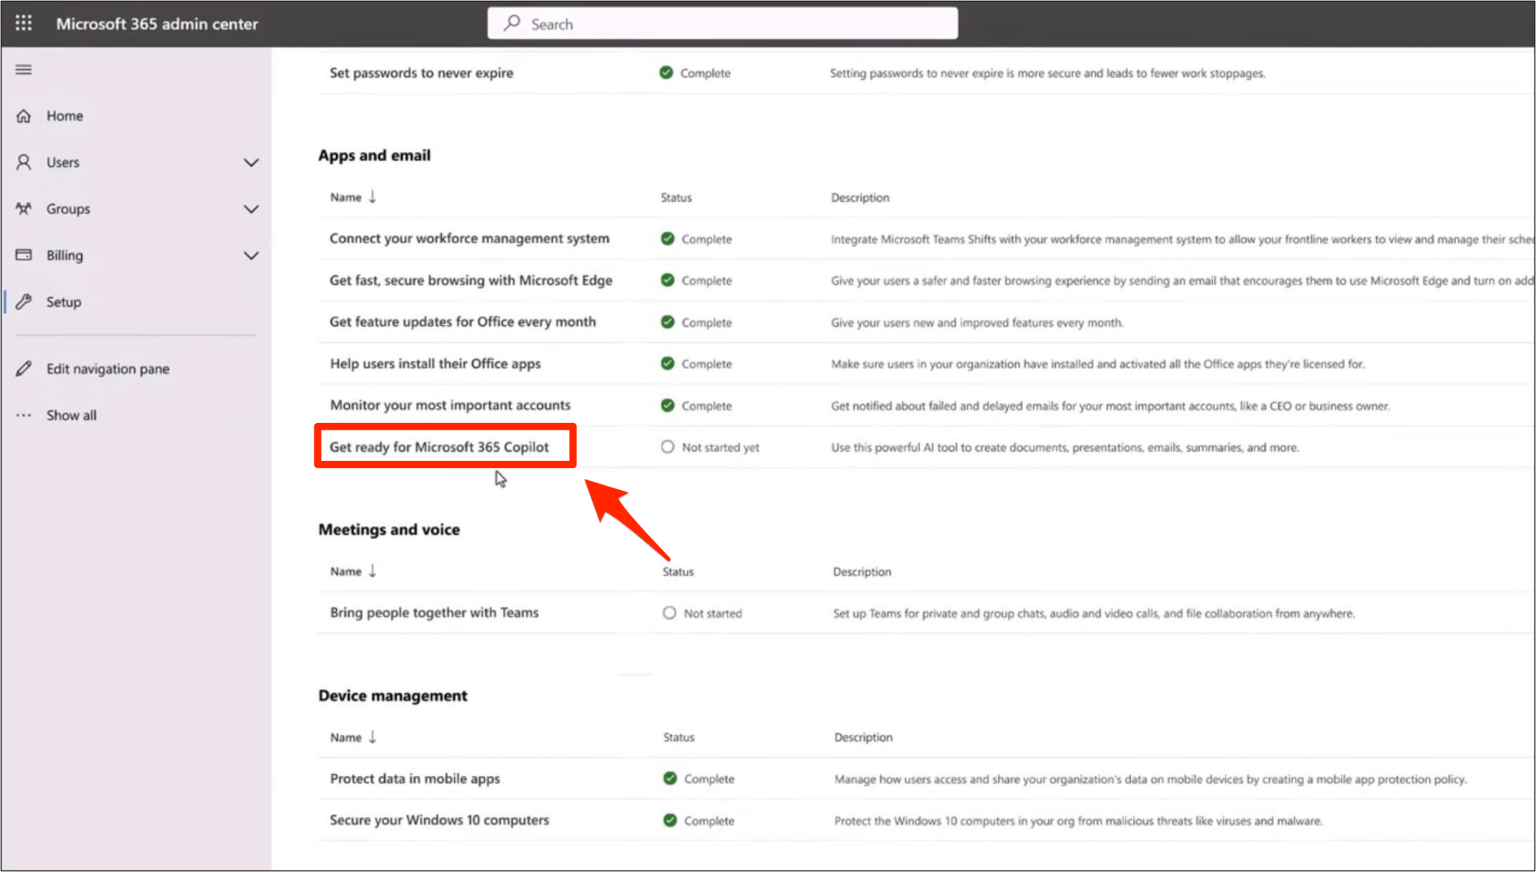Click the Edit navigation pane pencil icon
This screenshot has height=872, width=1536.
(x=23, y=368)
